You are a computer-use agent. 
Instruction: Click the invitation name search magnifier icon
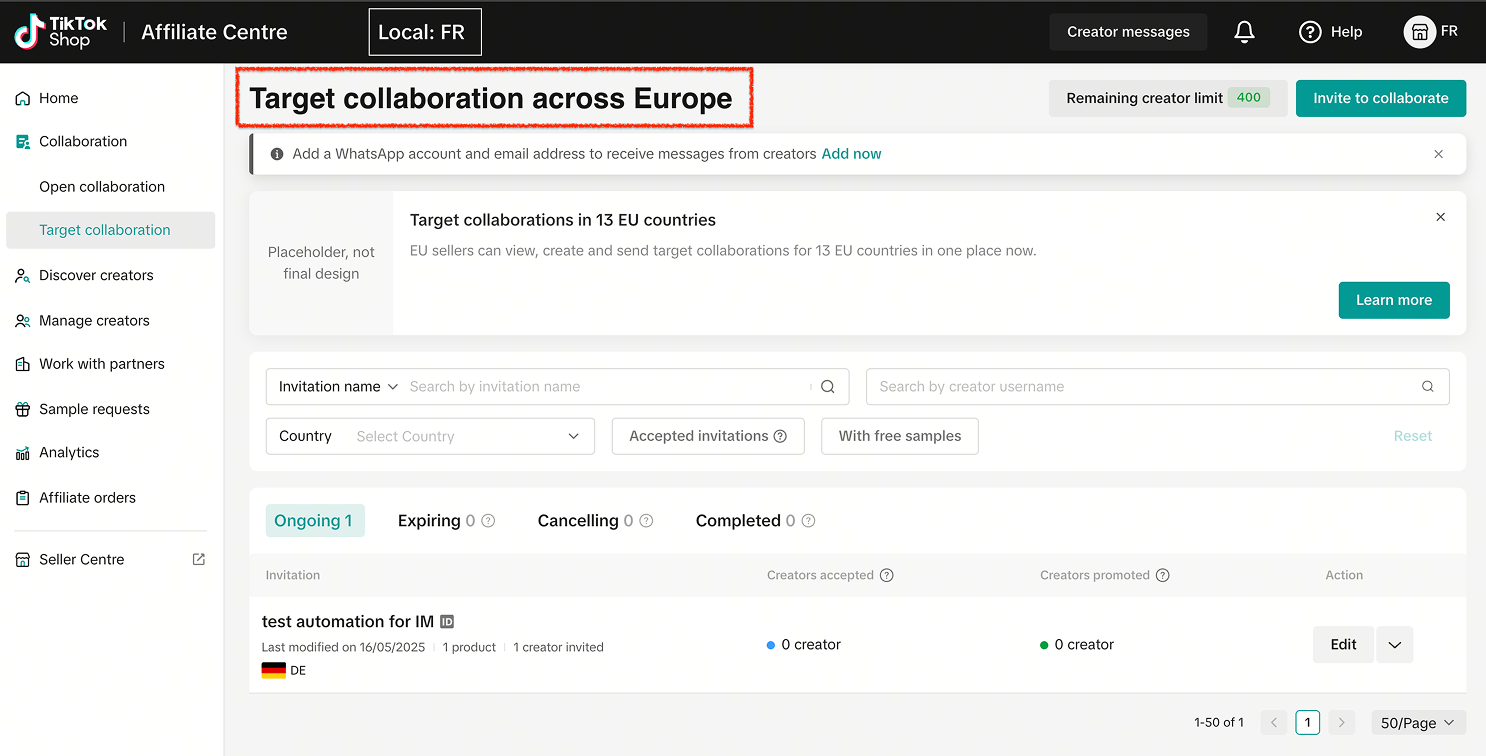(828, 387)
